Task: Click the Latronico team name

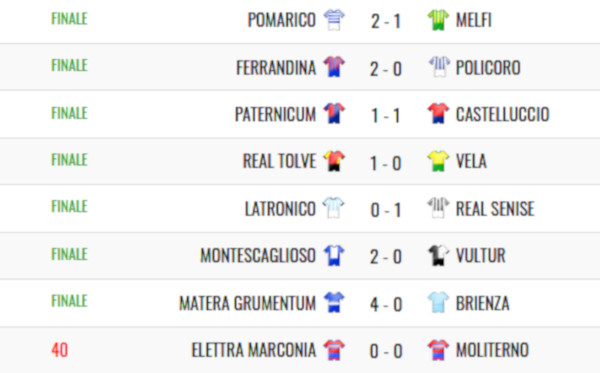Action: click(x=280, y=208)
